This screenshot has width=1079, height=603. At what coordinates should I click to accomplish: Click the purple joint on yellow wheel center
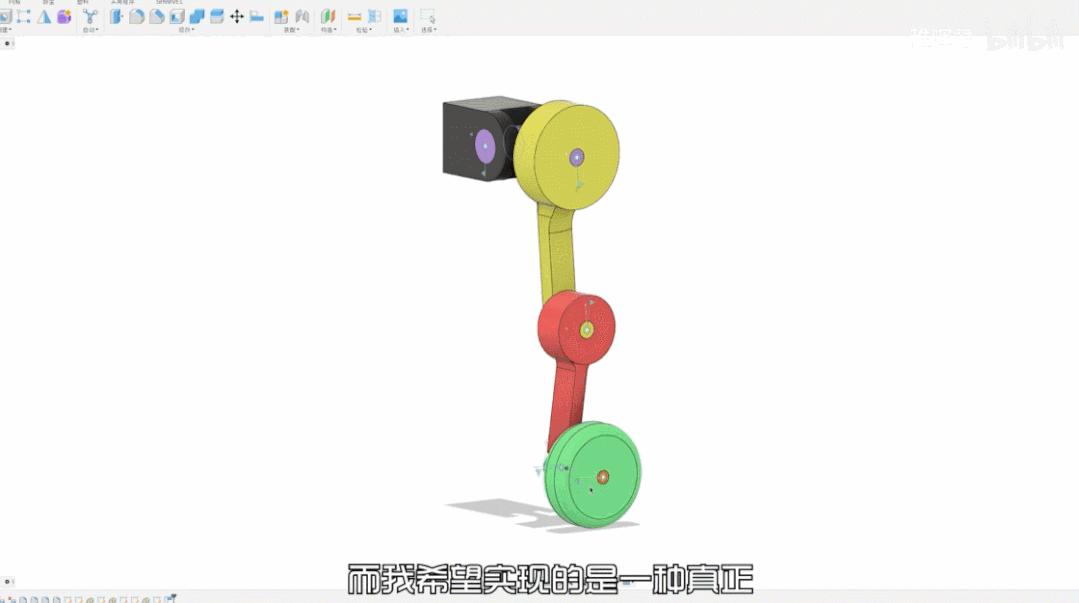[577, 158]
